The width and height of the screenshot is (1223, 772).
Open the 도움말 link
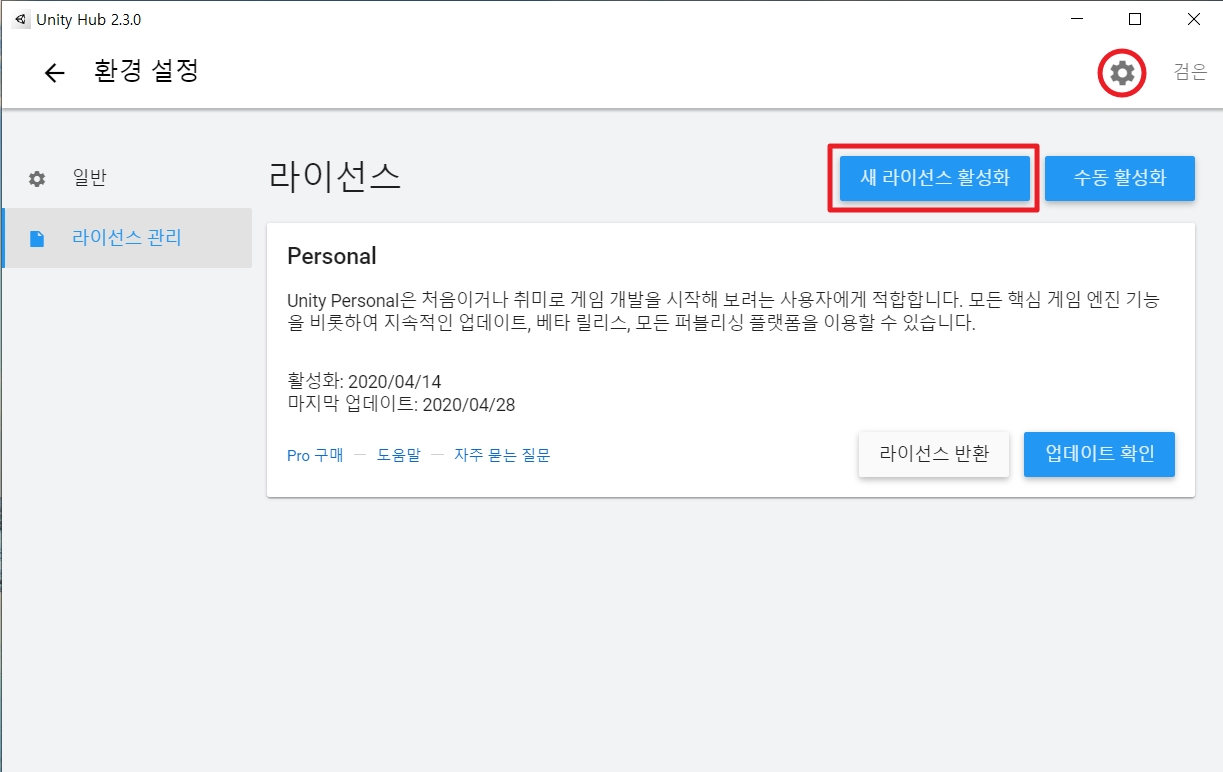tap(398, 455)
